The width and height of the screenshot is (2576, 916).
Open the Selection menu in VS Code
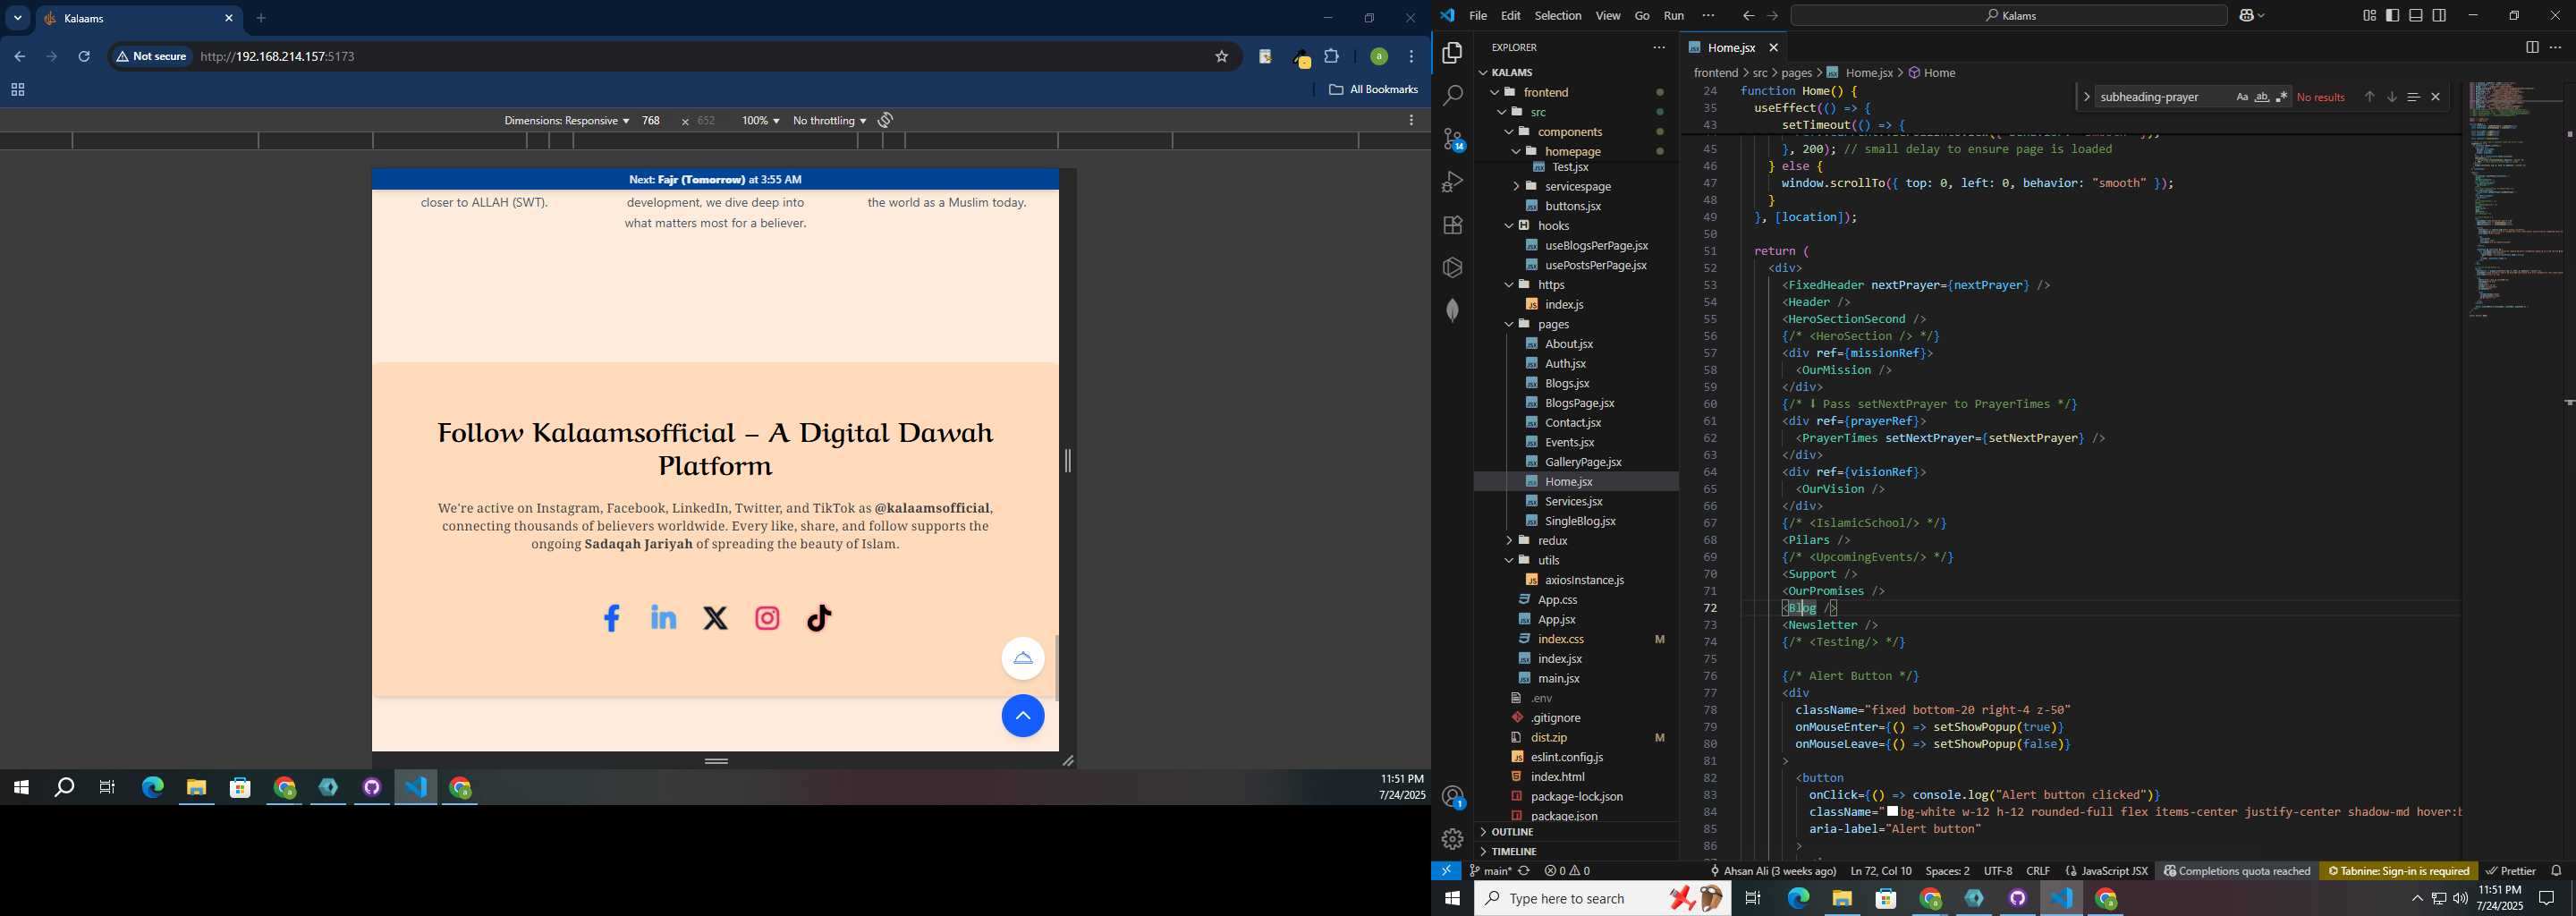coord(1558,16)
